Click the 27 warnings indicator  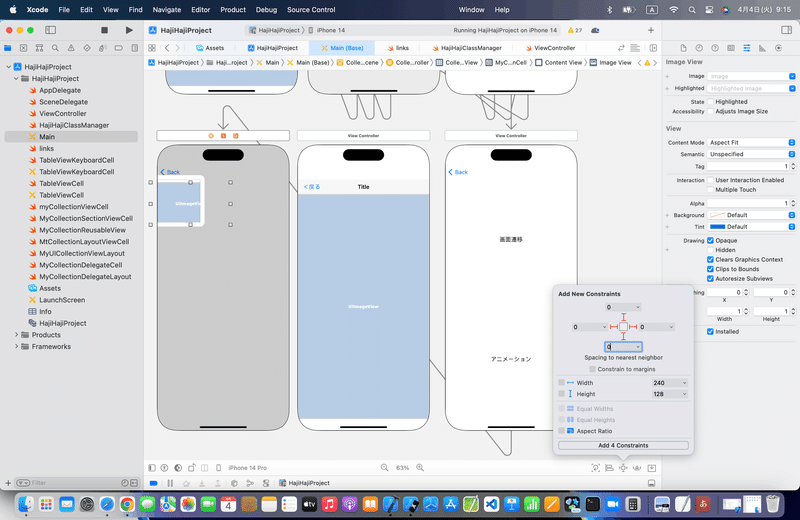click(x=575, y=30)
